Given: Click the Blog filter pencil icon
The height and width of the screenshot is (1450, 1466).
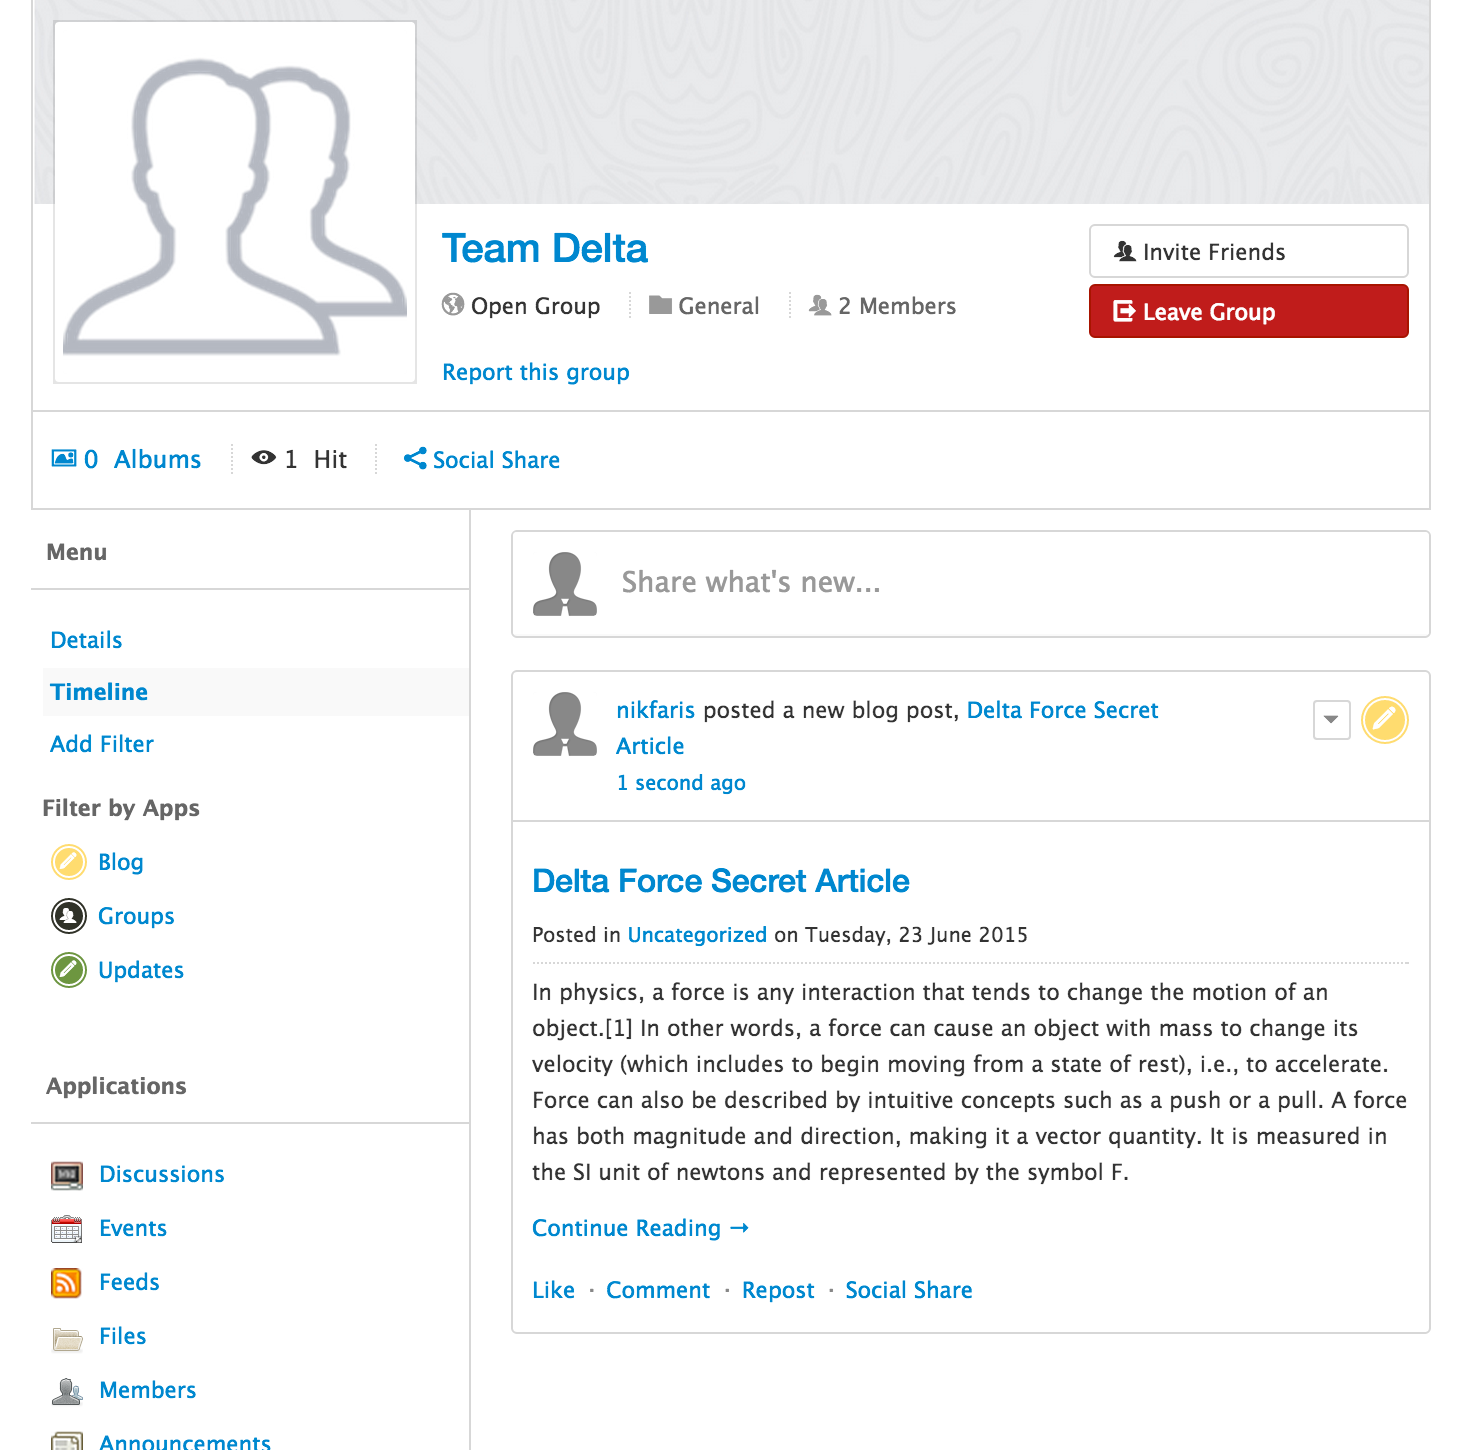Looking at the screenshot, I should click(x=69, y=862).
